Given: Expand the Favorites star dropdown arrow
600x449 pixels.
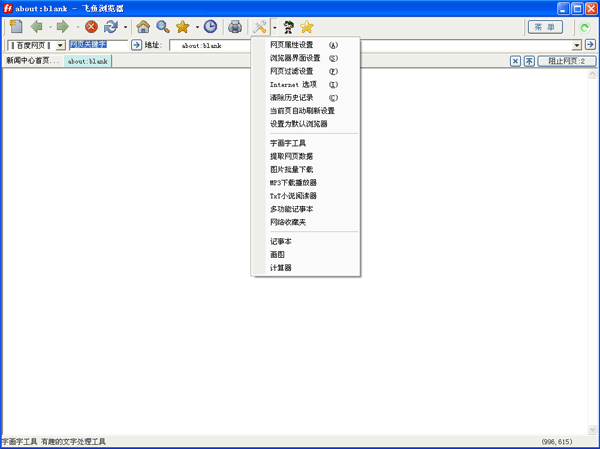Looking at the screenshot, I should [x=197, y=27].
